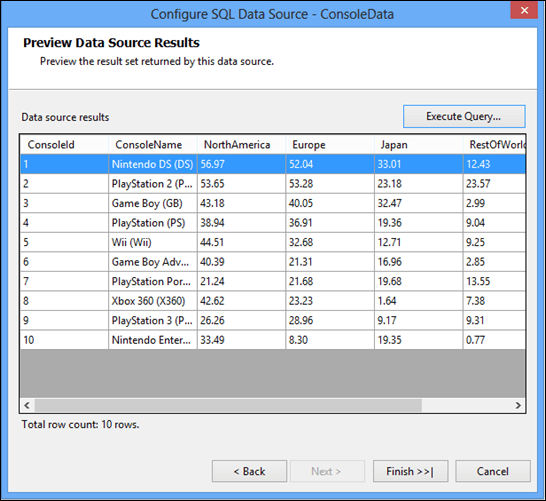Click NorthAmerica value 43.18
The height and width of the screenshot is (501, 546).
(241, 203)
